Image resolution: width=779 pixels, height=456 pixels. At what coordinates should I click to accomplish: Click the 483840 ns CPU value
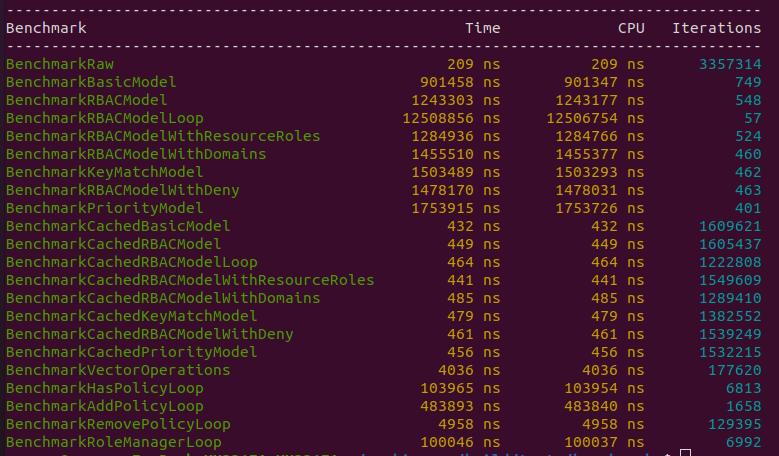point(604,406)
